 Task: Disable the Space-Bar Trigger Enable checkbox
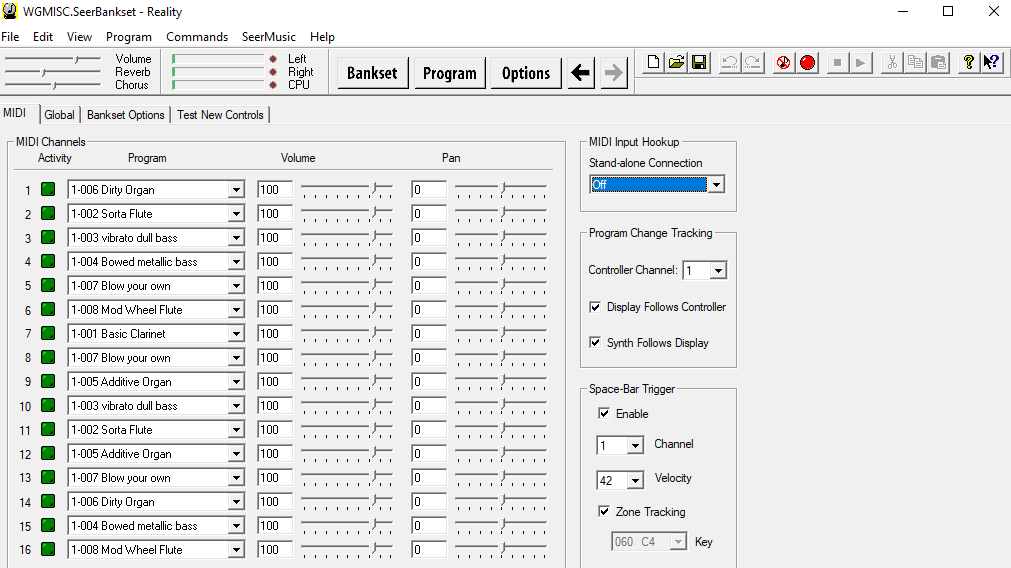[x=604, y=414]
